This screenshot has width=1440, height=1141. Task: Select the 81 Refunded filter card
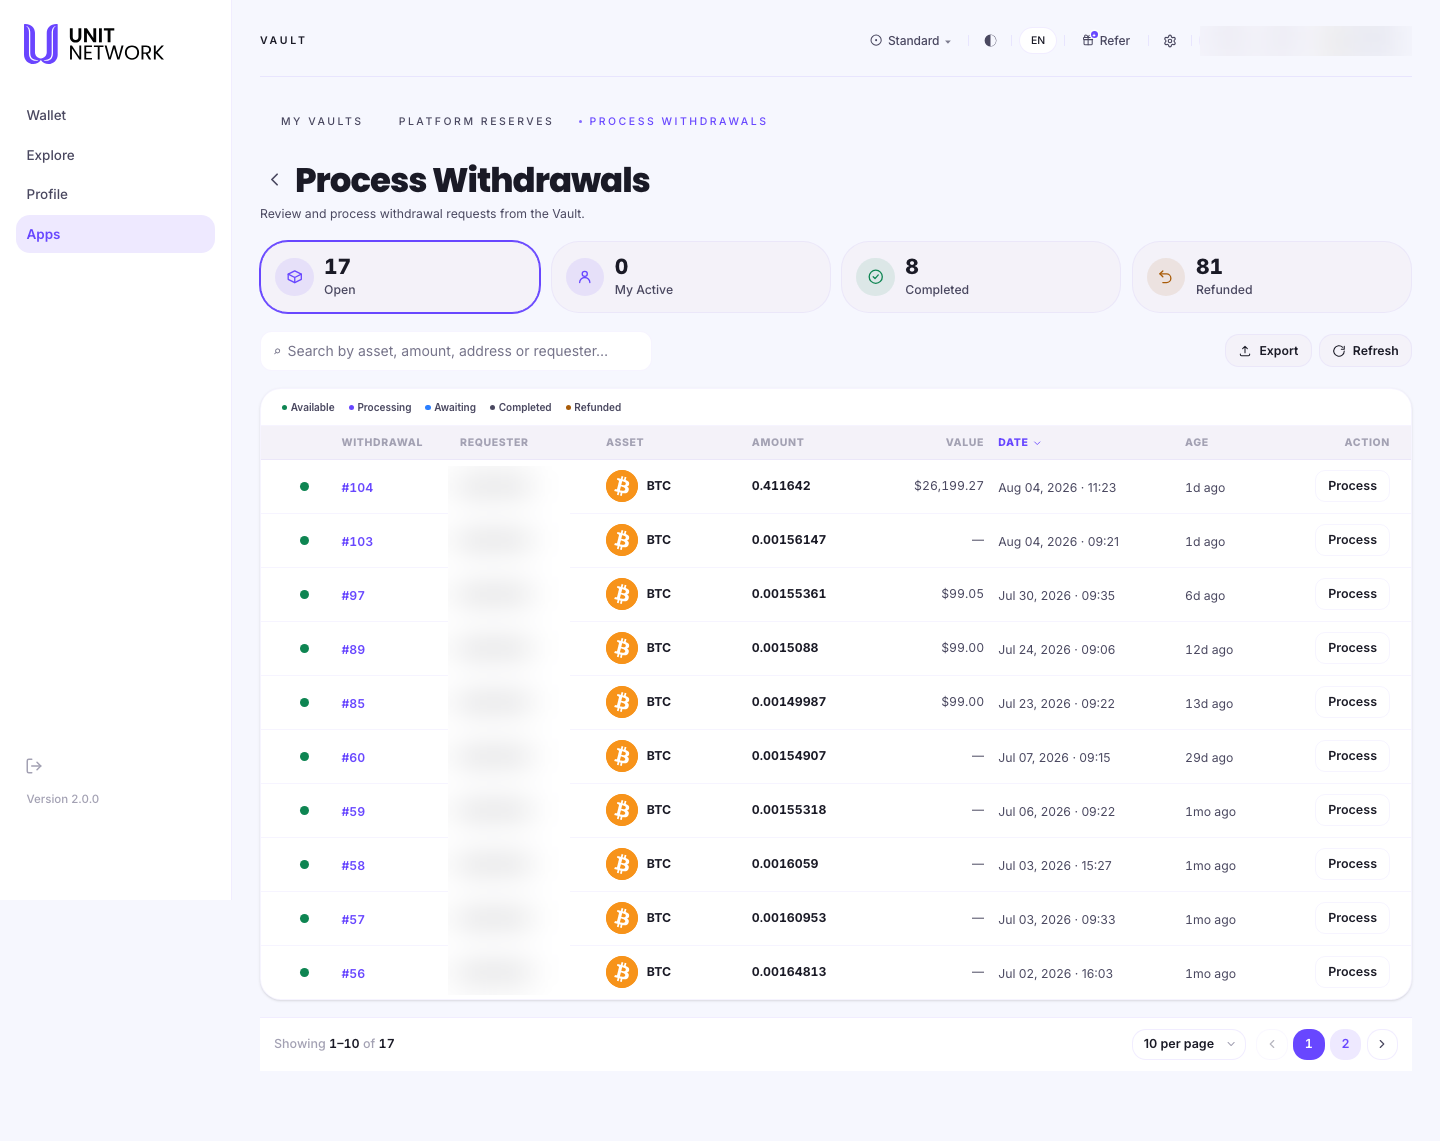[1271, 277]
